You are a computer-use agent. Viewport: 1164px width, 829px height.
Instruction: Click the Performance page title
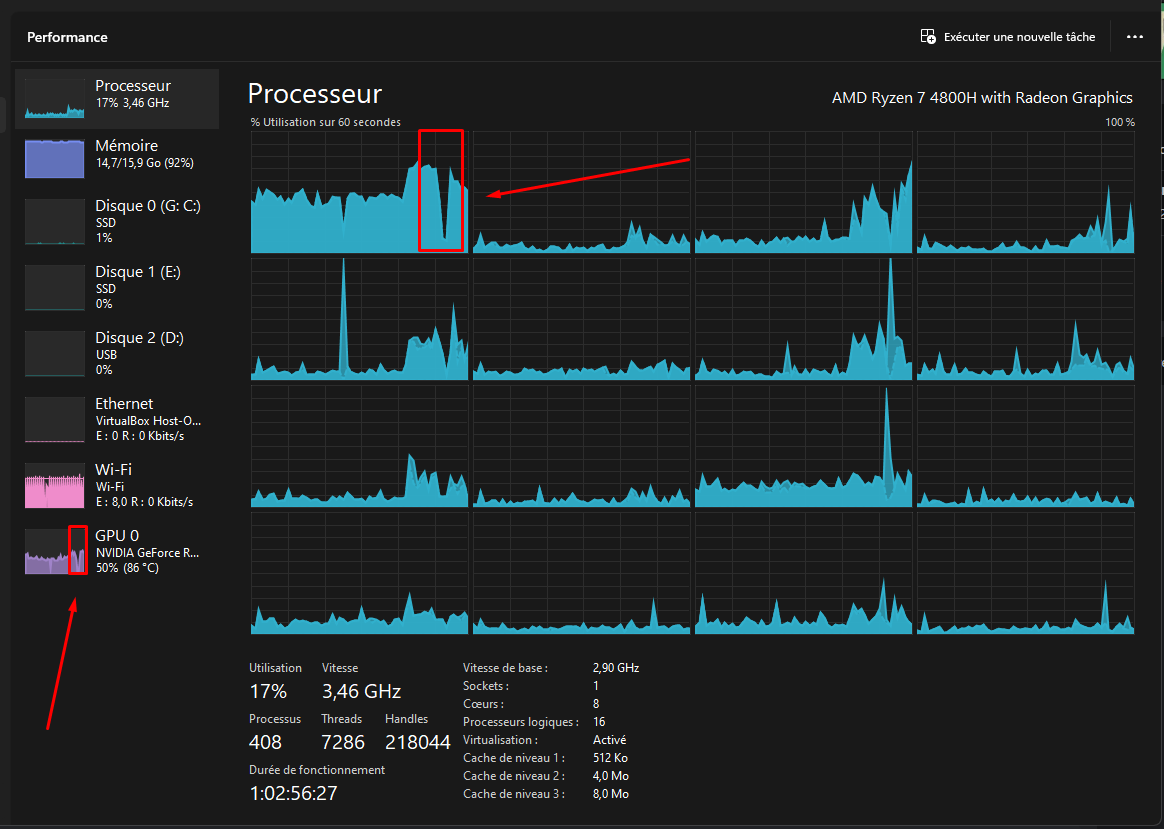(67, 37)
